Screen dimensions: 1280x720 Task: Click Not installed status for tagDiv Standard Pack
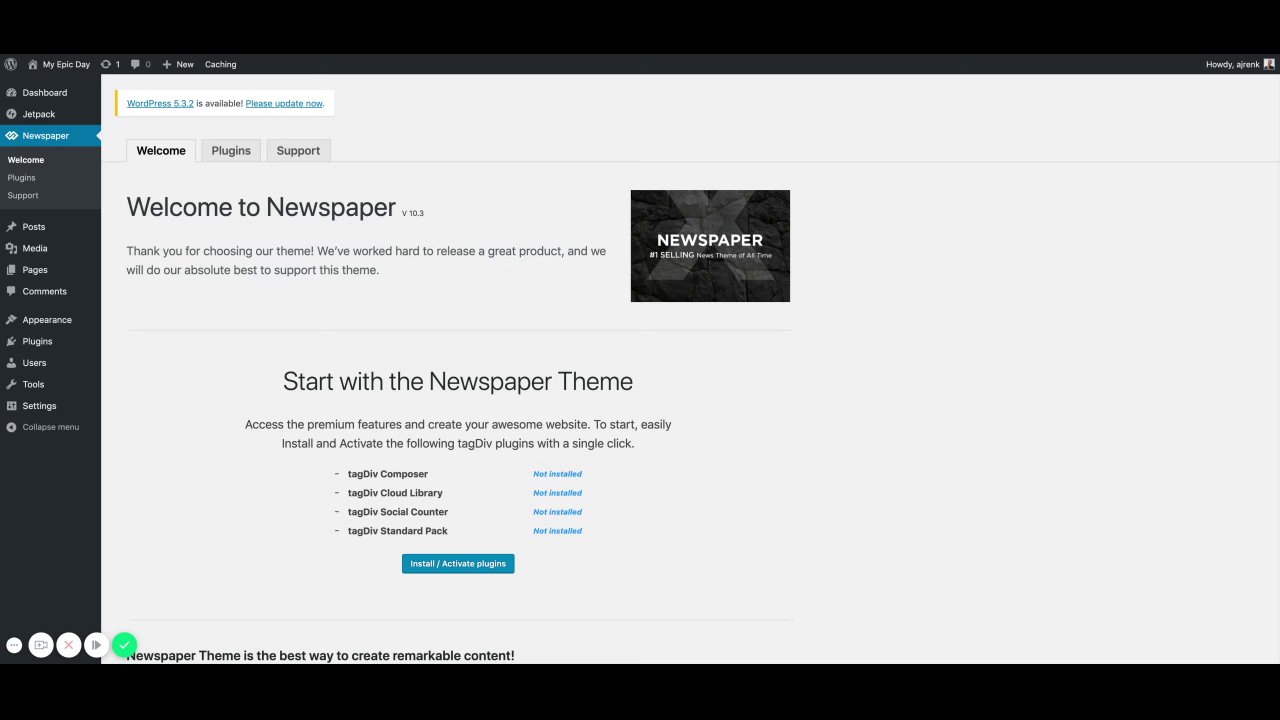(557, 531)
